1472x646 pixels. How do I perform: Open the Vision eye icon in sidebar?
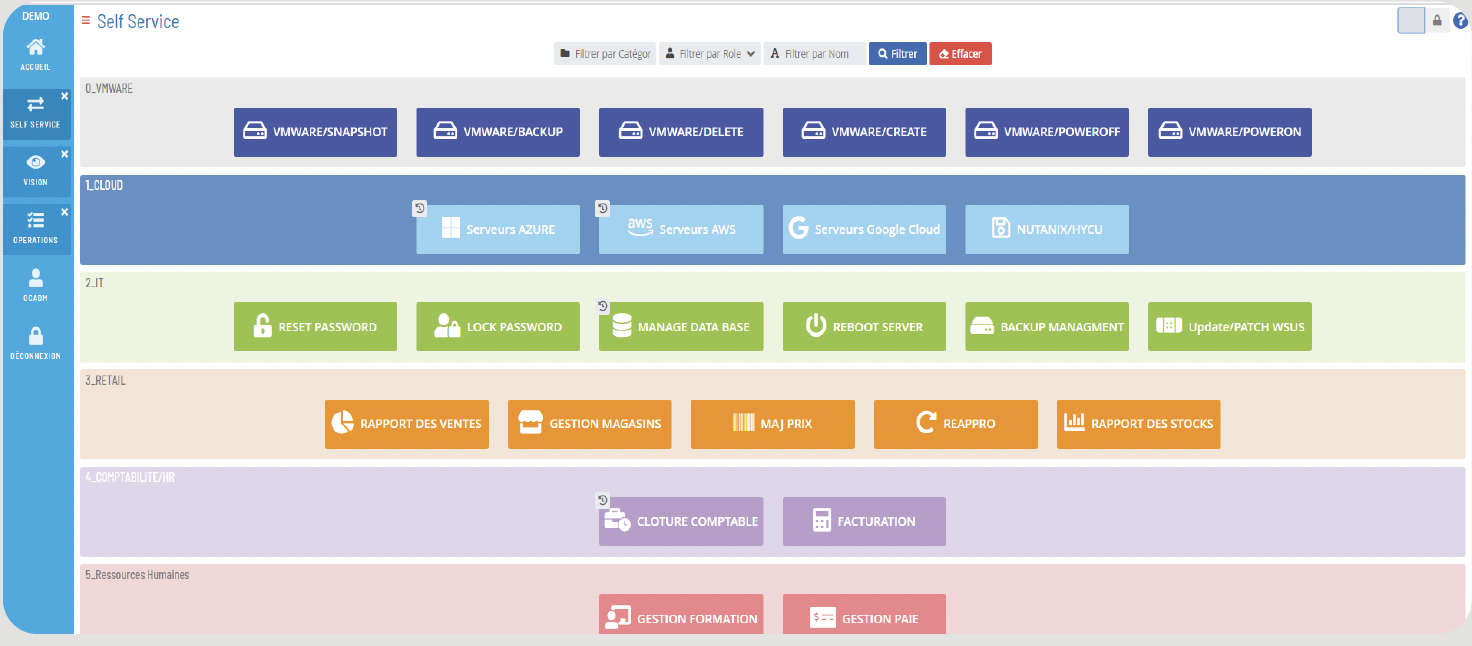(x=35, y=162)
